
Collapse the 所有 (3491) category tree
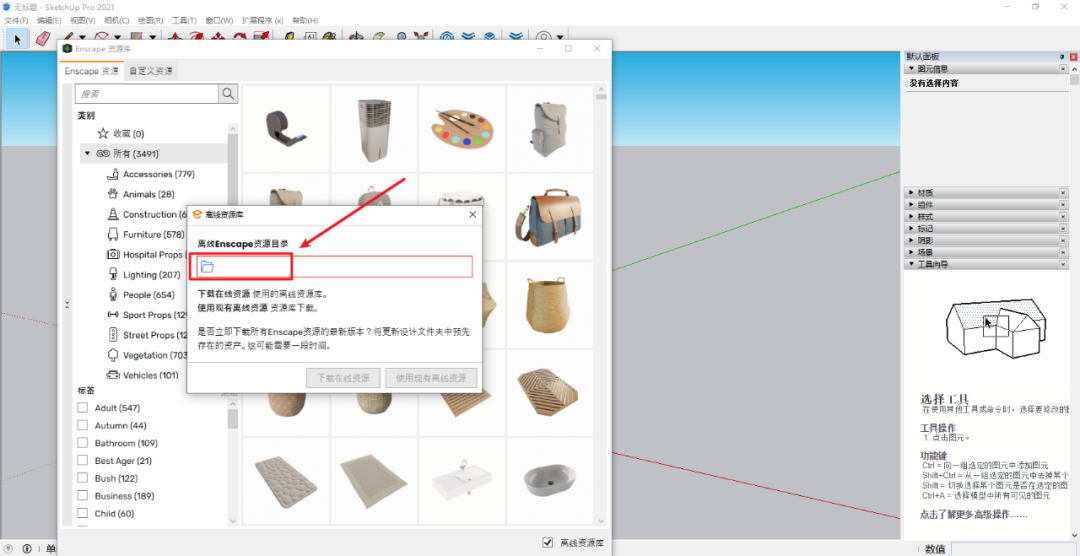point(87,154)
